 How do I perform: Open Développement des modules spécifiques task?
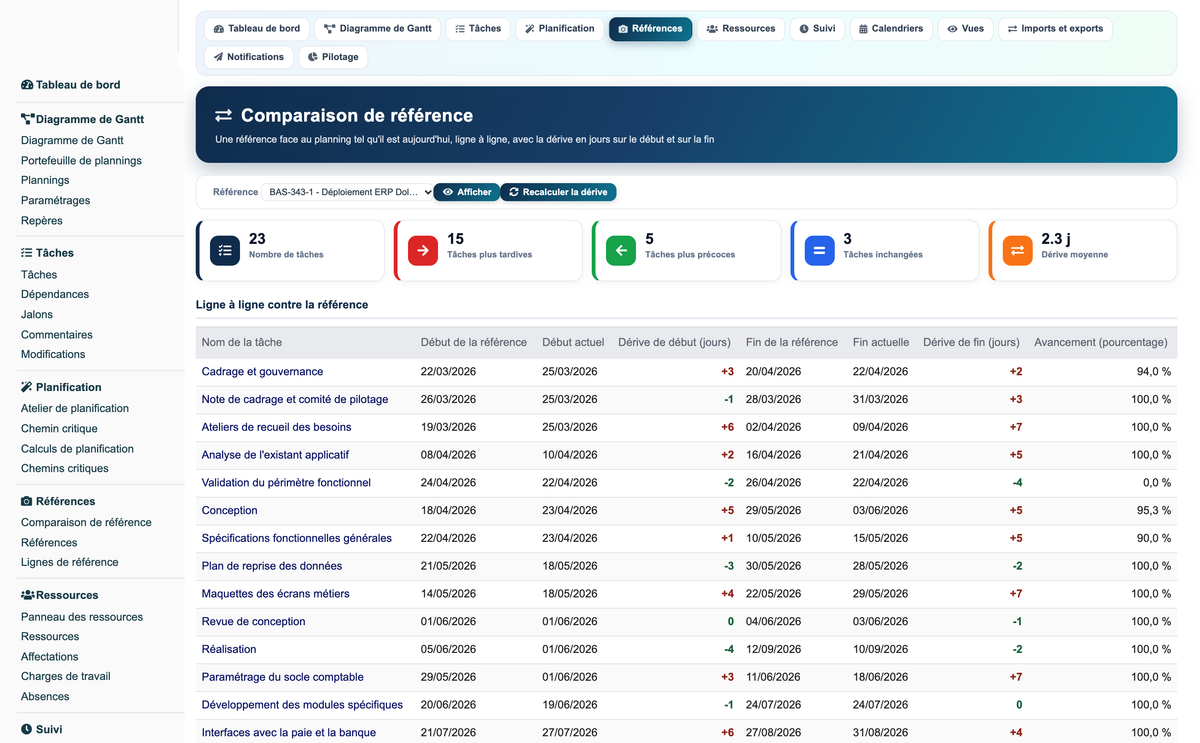coord(302,705)
